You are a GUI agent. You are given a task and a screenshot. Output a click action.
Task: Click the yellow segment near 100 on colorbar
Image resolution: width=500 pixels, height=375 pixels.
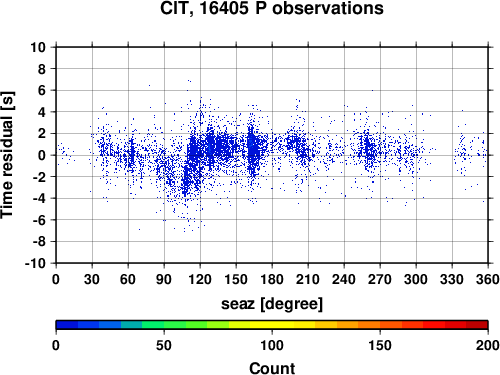(272, 325)
